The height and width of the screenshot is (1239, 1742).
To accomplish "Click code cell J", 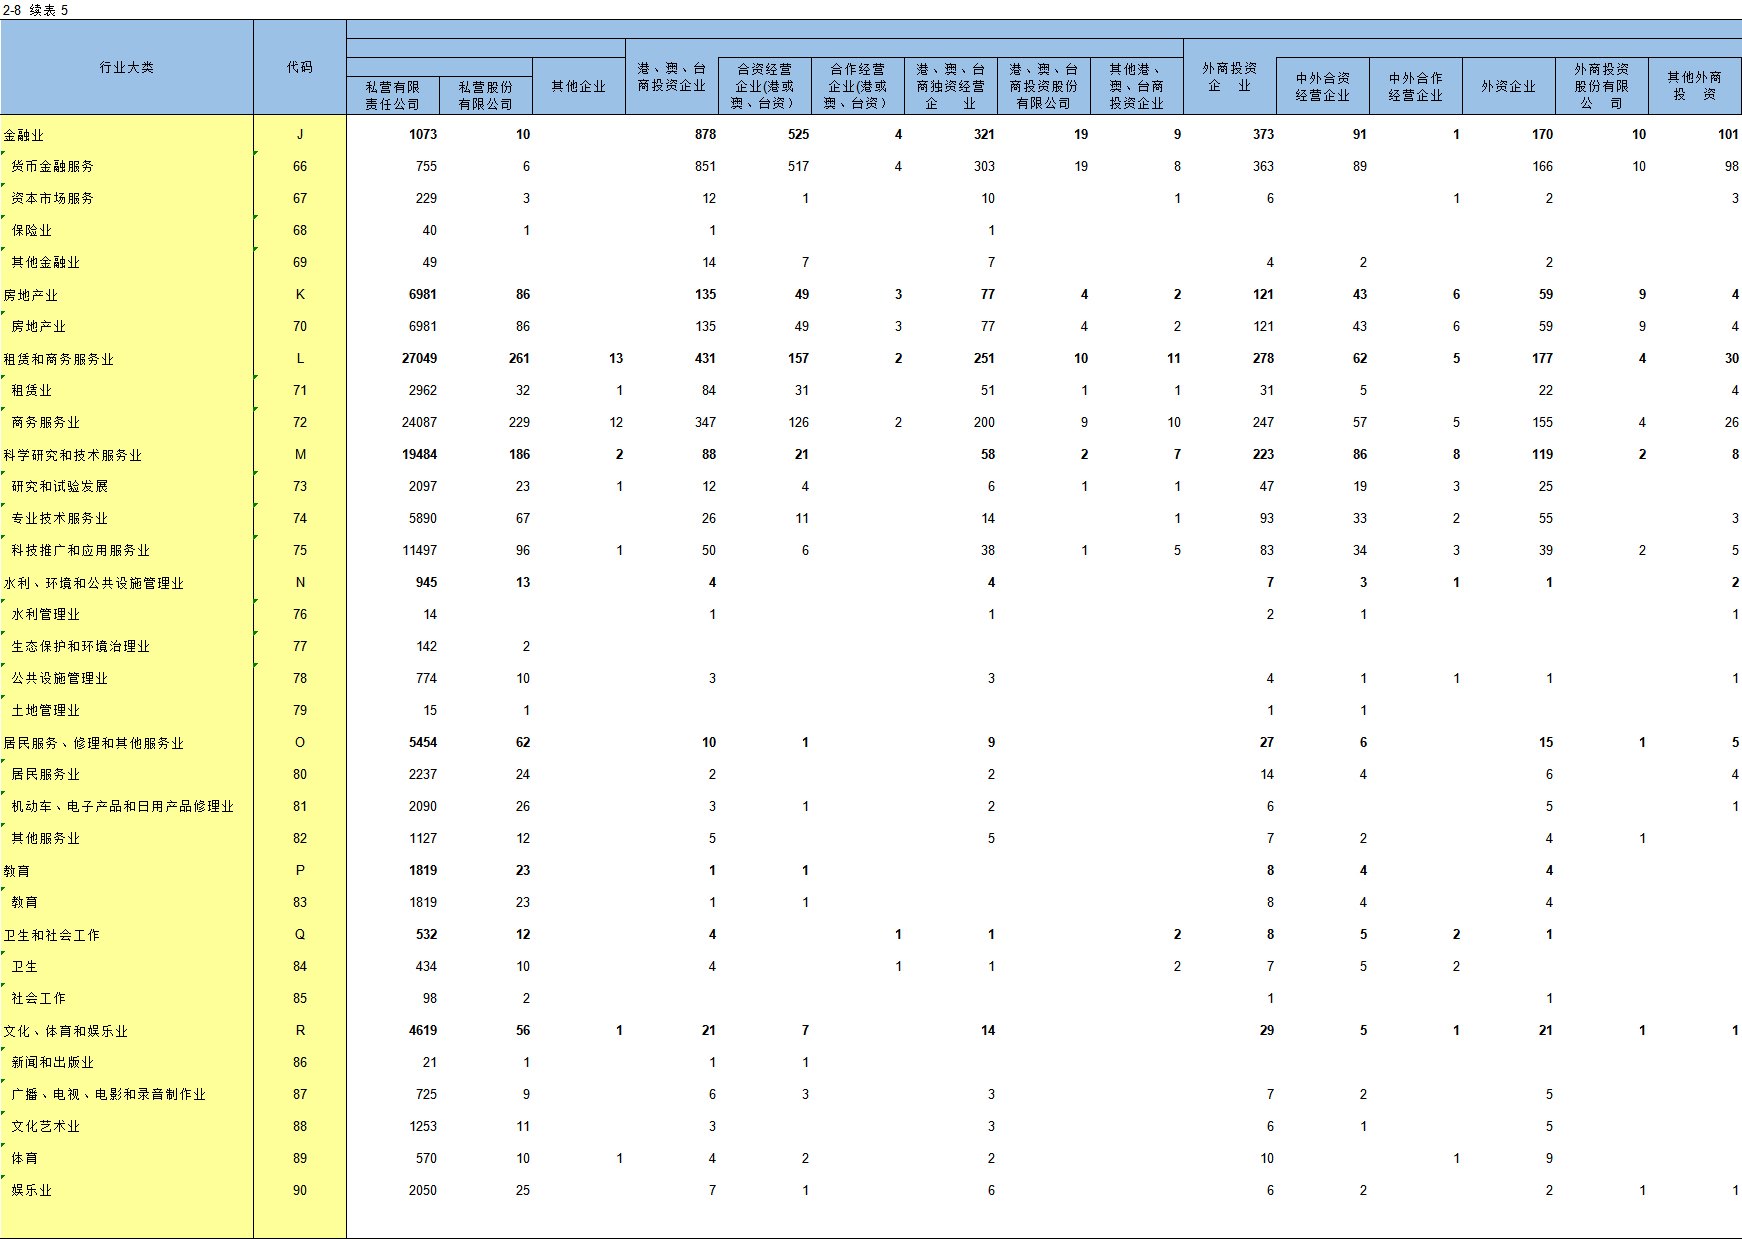I will (300, 134).
